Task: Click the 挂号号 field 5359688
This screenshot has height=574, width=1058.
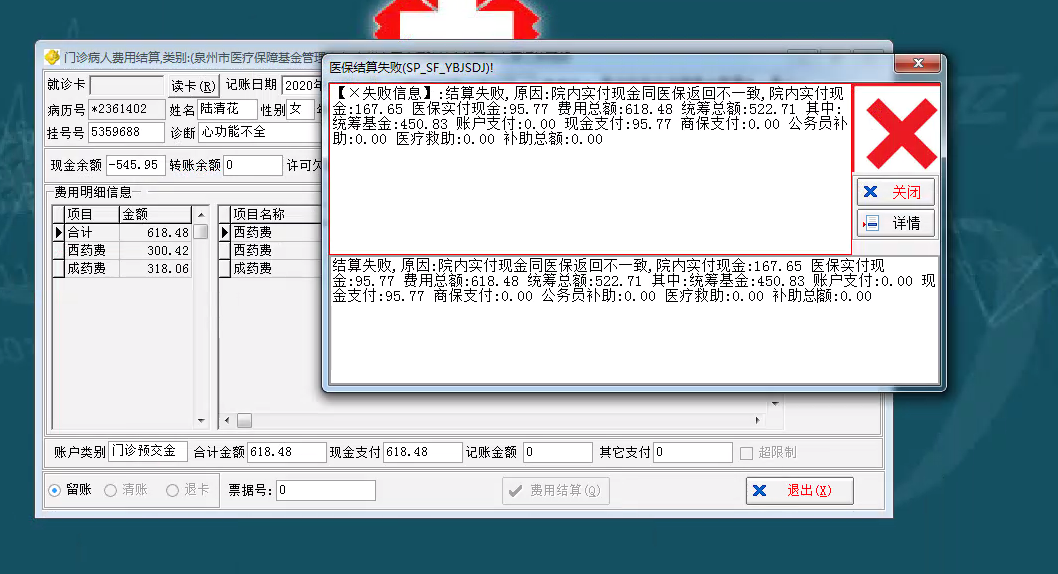Action: tap(127, 132)
